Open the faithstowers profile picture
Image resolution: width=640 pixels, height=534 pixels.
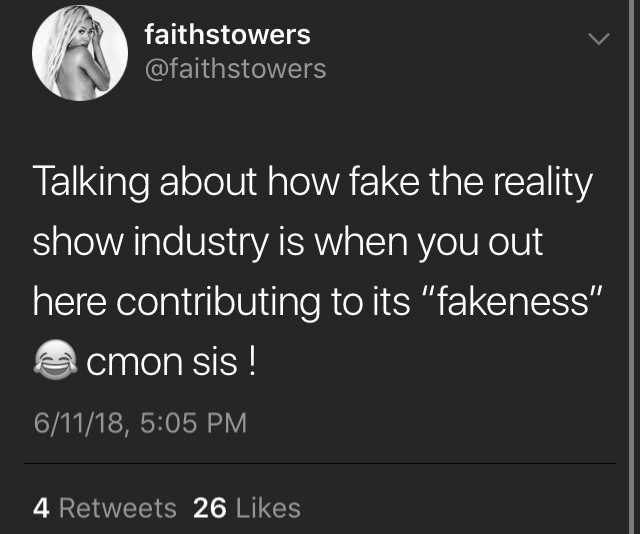click(80, 53)
